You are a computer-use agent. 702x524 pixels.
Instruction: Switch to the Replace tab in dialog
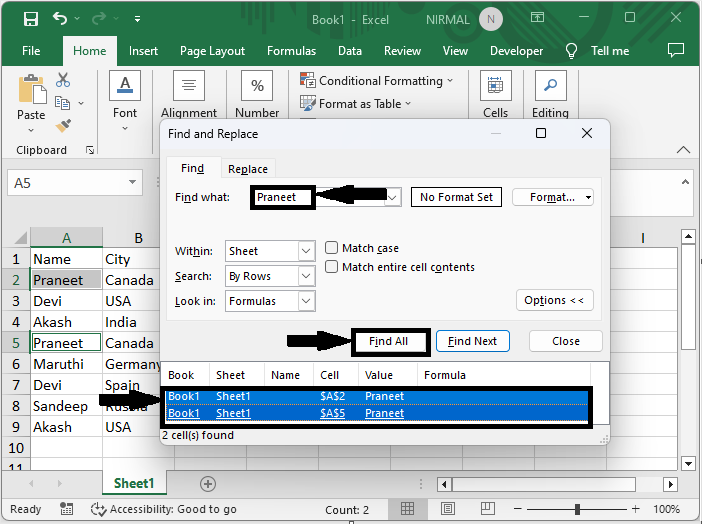tap(248, 169)
